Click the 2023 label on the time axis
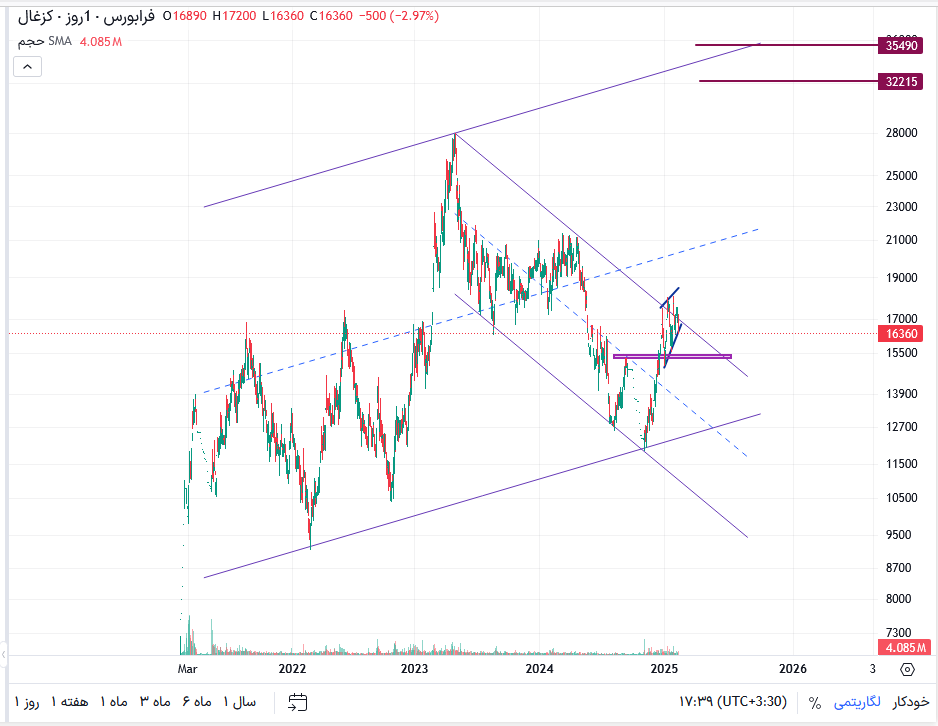938x726 pixels. pos(415,669)
